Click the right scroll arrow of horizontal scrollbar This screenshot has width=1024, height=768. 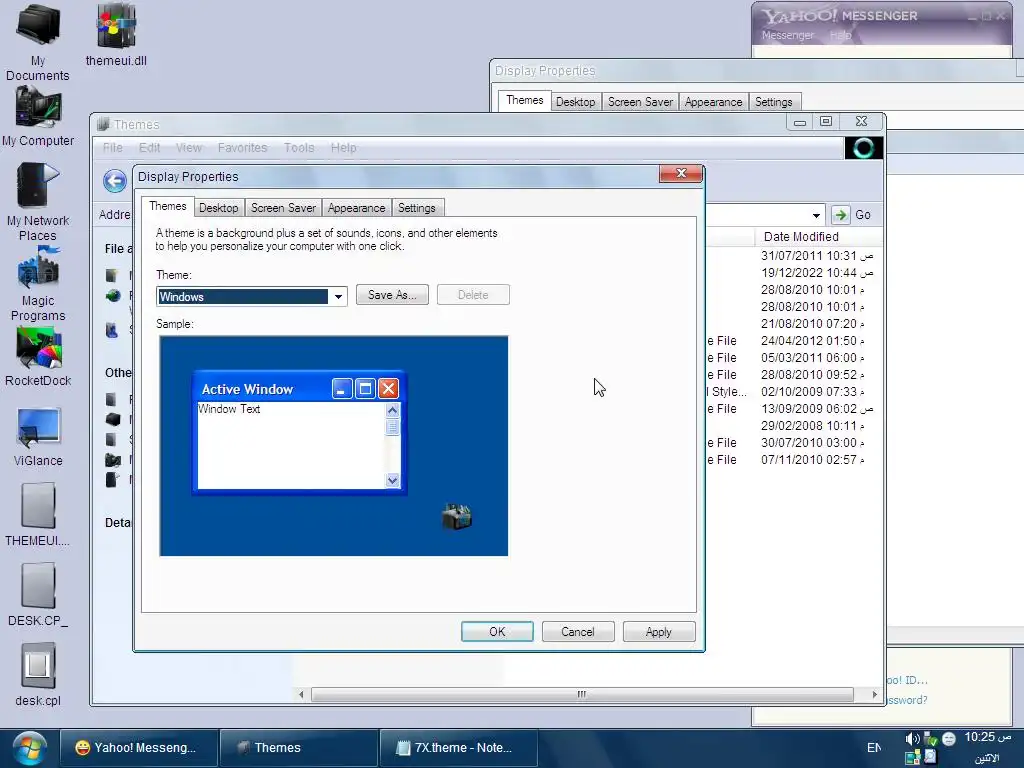coord(874,694)
